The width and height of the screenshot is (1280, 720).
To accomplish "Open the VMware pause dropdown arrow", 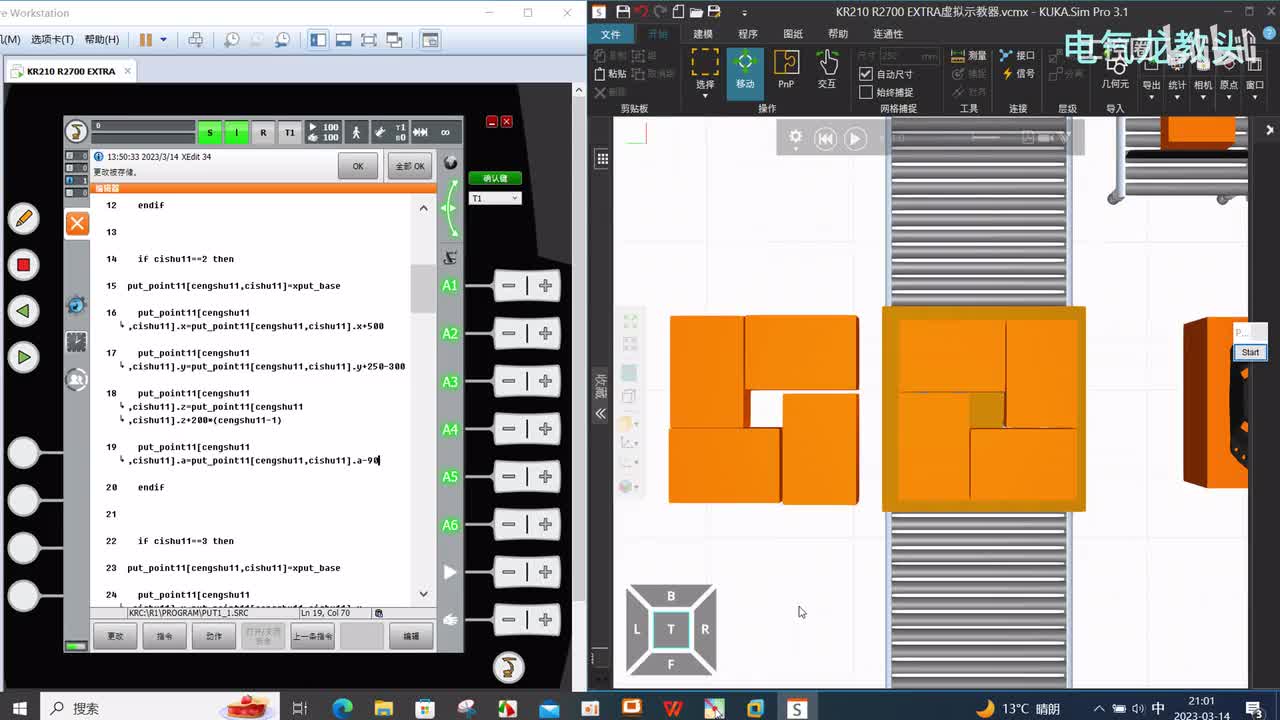I will (x=163, y=40).
